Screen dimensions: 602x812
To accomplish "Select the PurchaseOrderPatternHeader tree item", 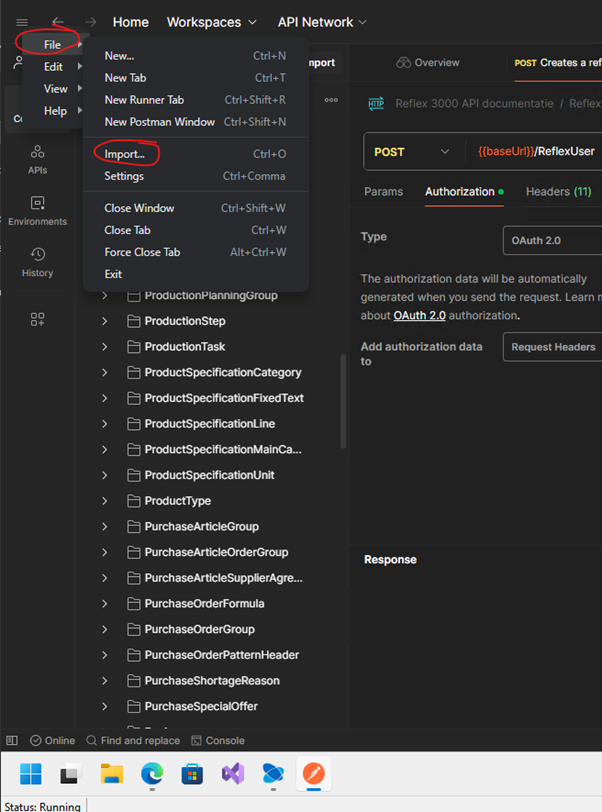I will click(222, 655).
